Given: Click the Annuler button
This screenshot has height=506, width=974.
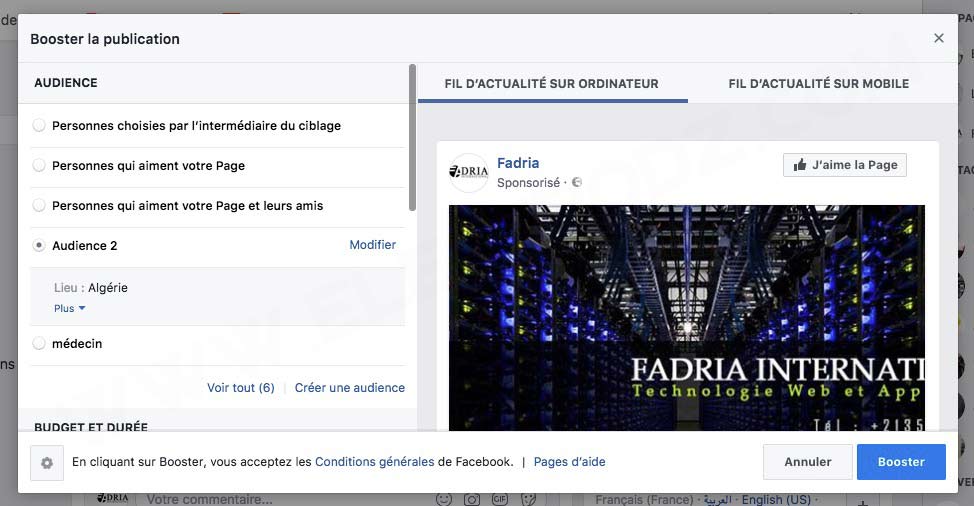Looking at the screenshot, I should (808, 462).
